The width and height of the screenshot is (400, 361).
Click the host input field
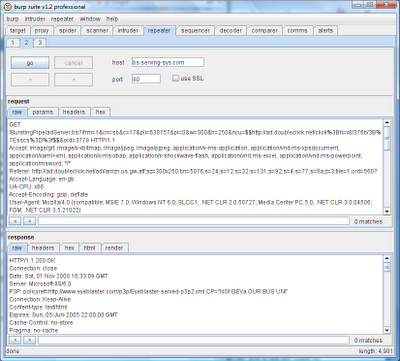(168, 62)
